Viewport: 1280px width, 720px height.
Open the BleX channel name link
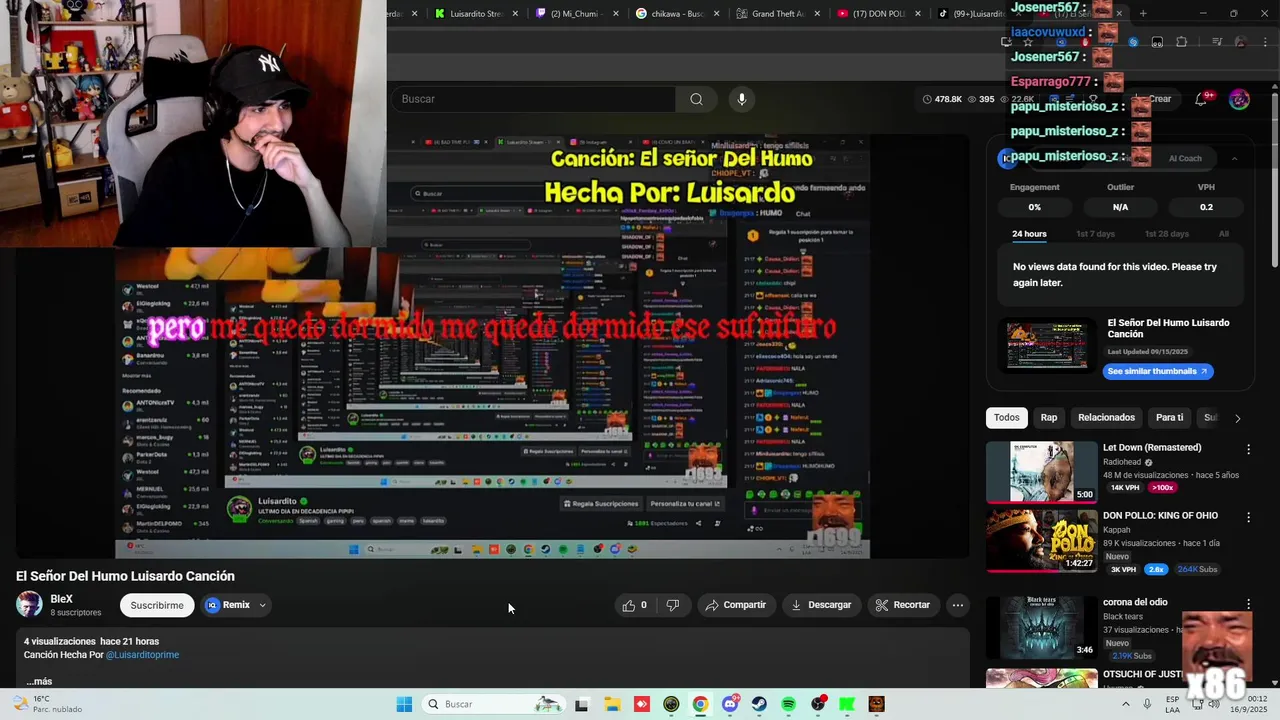pos(62,599)
